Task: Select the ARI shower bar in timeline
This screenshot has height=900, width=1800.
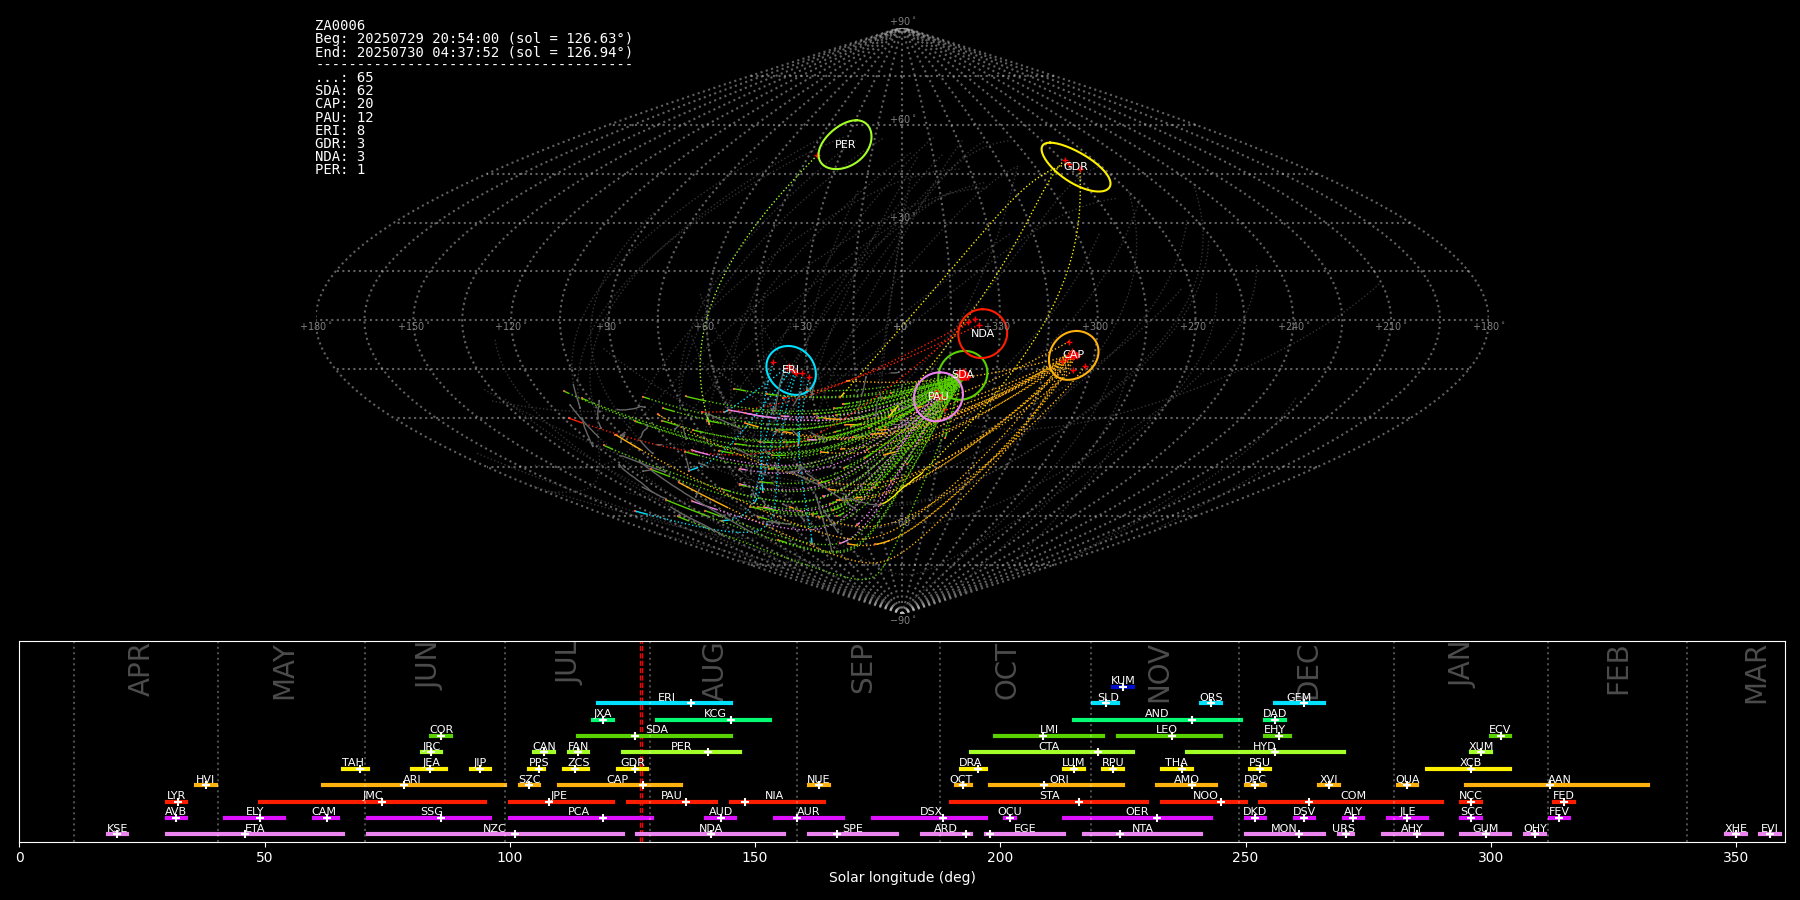Action: pyautogui.click(x=414, y=785)
